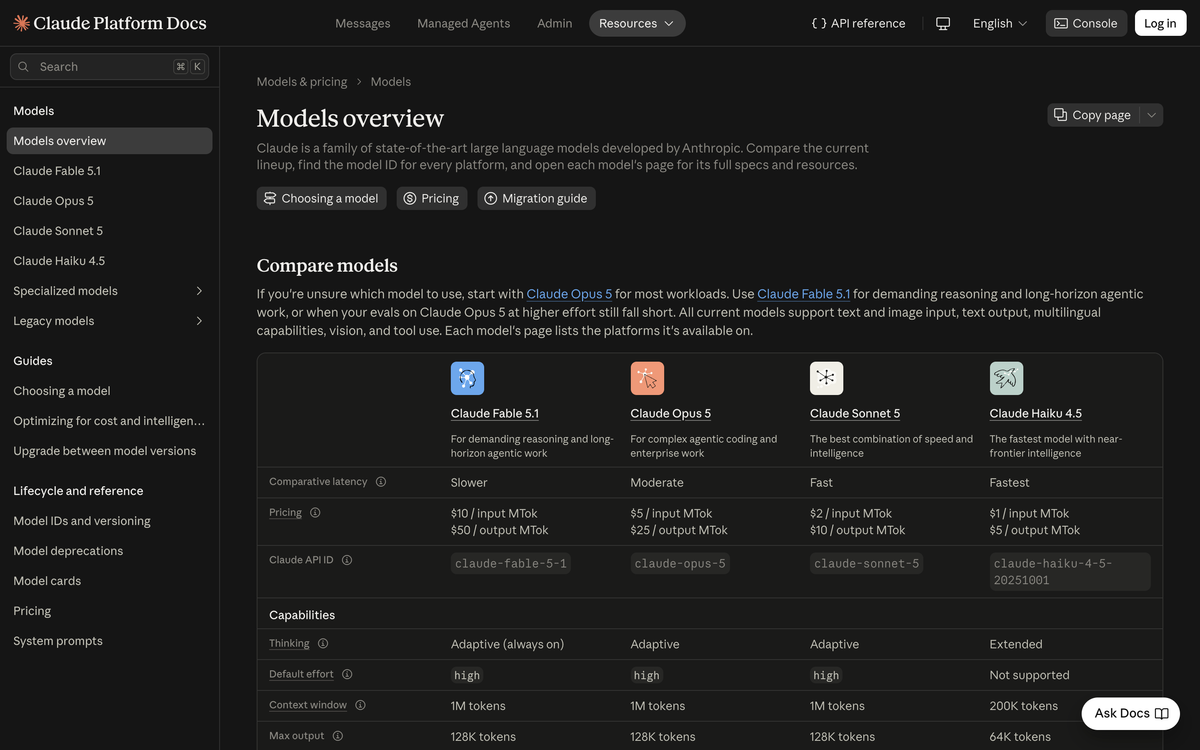Follow the Claude Opus 5 link in paragraph
The width and height of the screenshot is (1200, 750).
coord(569,294)
